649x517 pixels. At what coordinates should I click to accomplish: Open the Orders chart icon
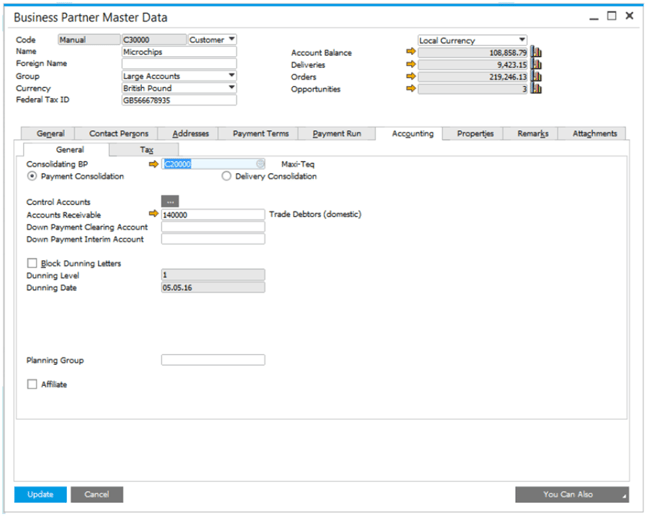[x=536, y=77]
